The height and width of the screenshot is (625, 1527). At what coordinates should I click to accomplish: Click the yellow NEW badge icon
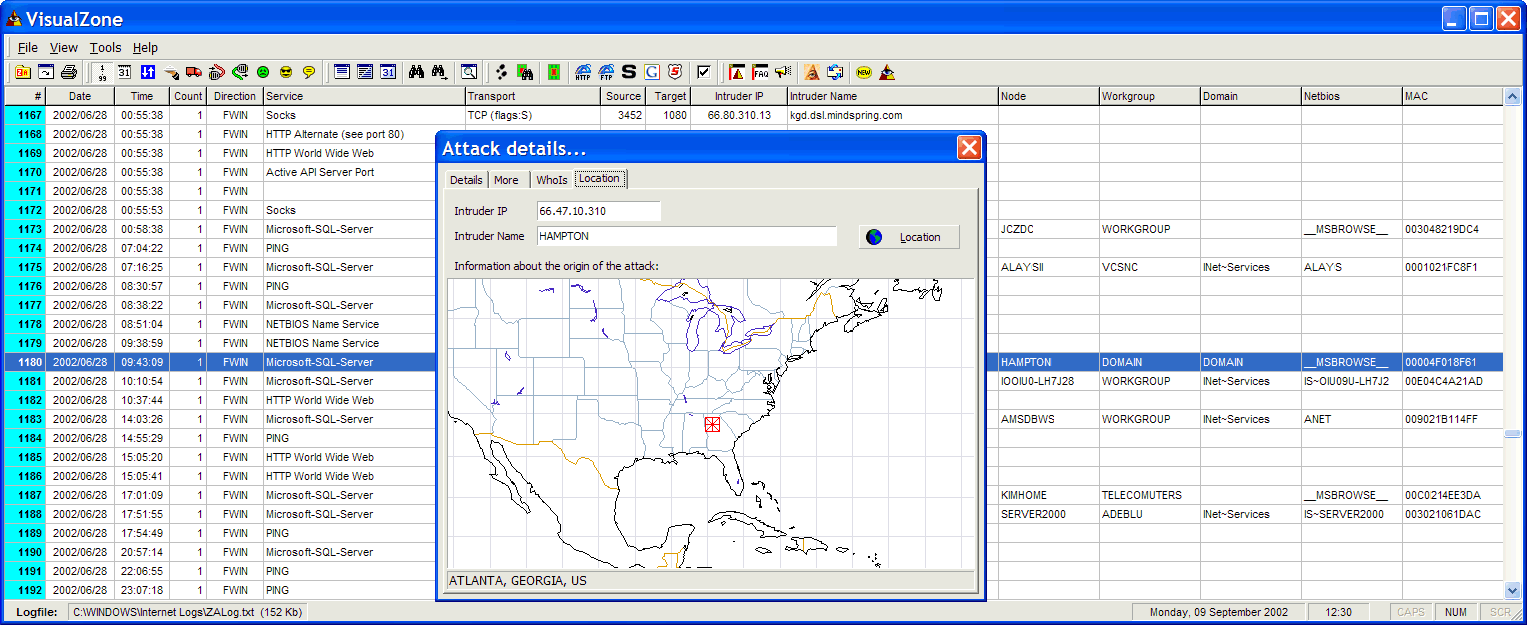(863, 72)
